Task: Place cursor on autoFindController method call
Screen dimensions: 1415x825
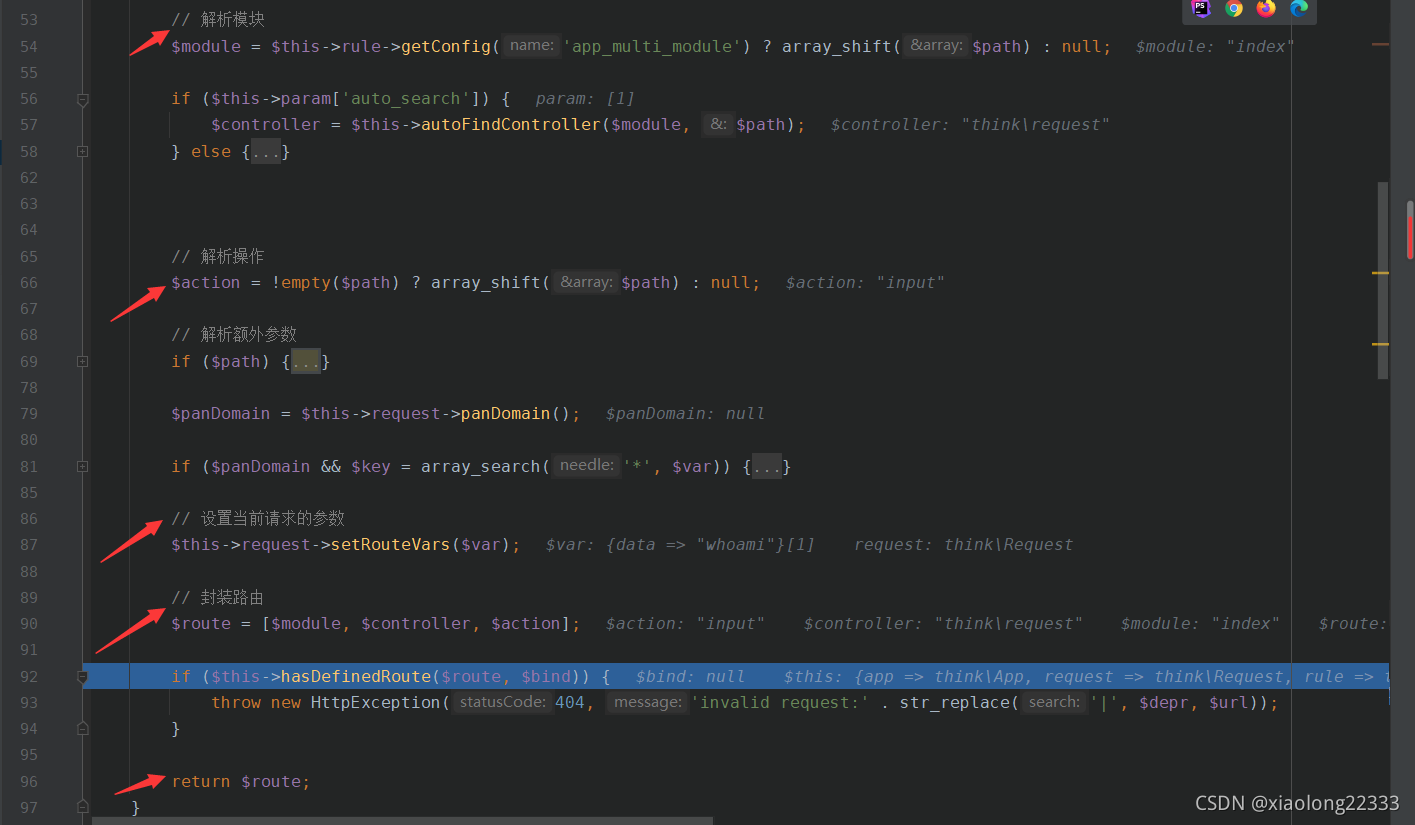Action: pos(511,125)
